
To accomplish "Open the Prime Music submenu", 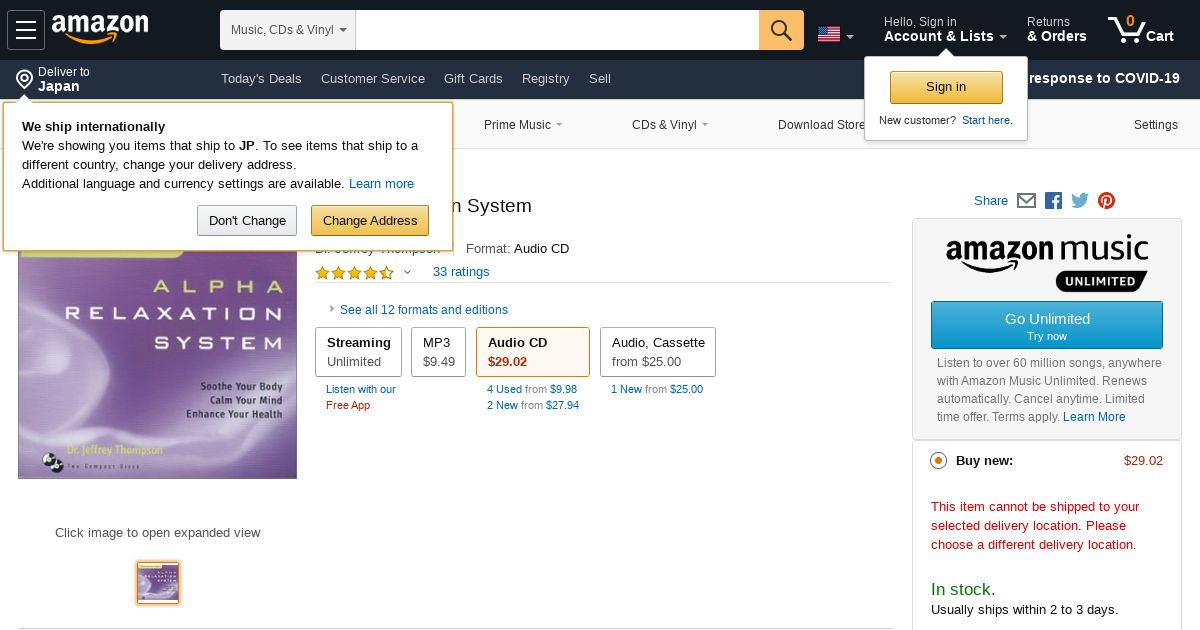I will tap(523, 125).
